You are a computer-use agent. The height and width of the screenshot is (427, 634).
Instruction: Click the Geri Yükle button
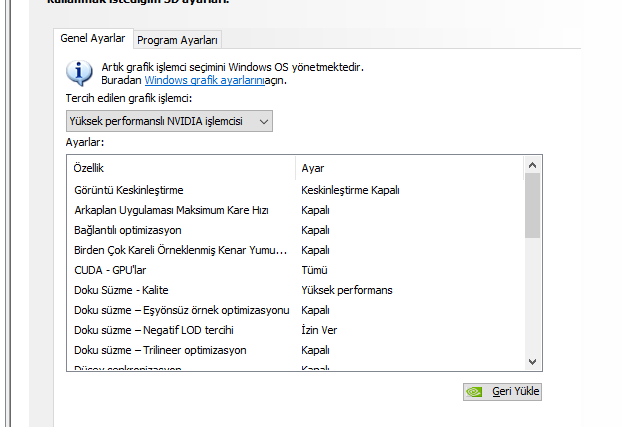click(x=502, y=391)
